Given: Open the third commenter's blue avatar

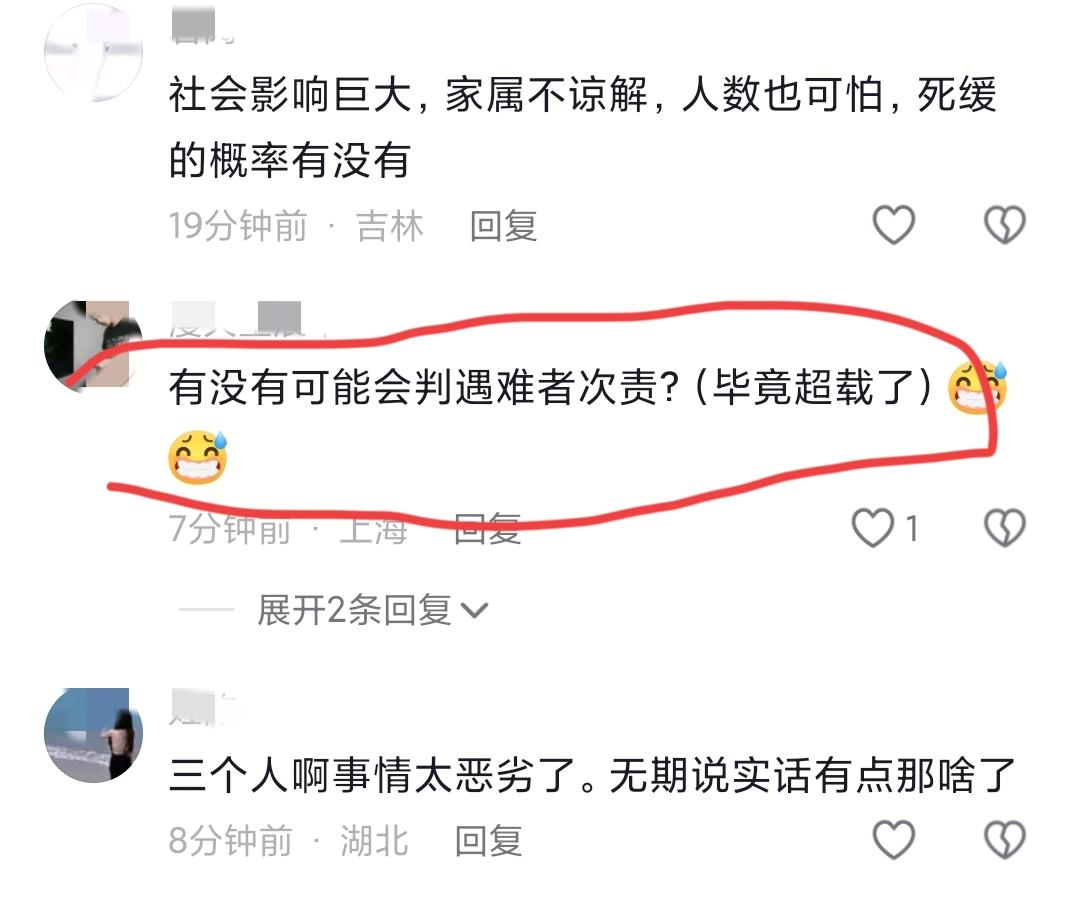Looking at the screenshot, I should point(93,735).
